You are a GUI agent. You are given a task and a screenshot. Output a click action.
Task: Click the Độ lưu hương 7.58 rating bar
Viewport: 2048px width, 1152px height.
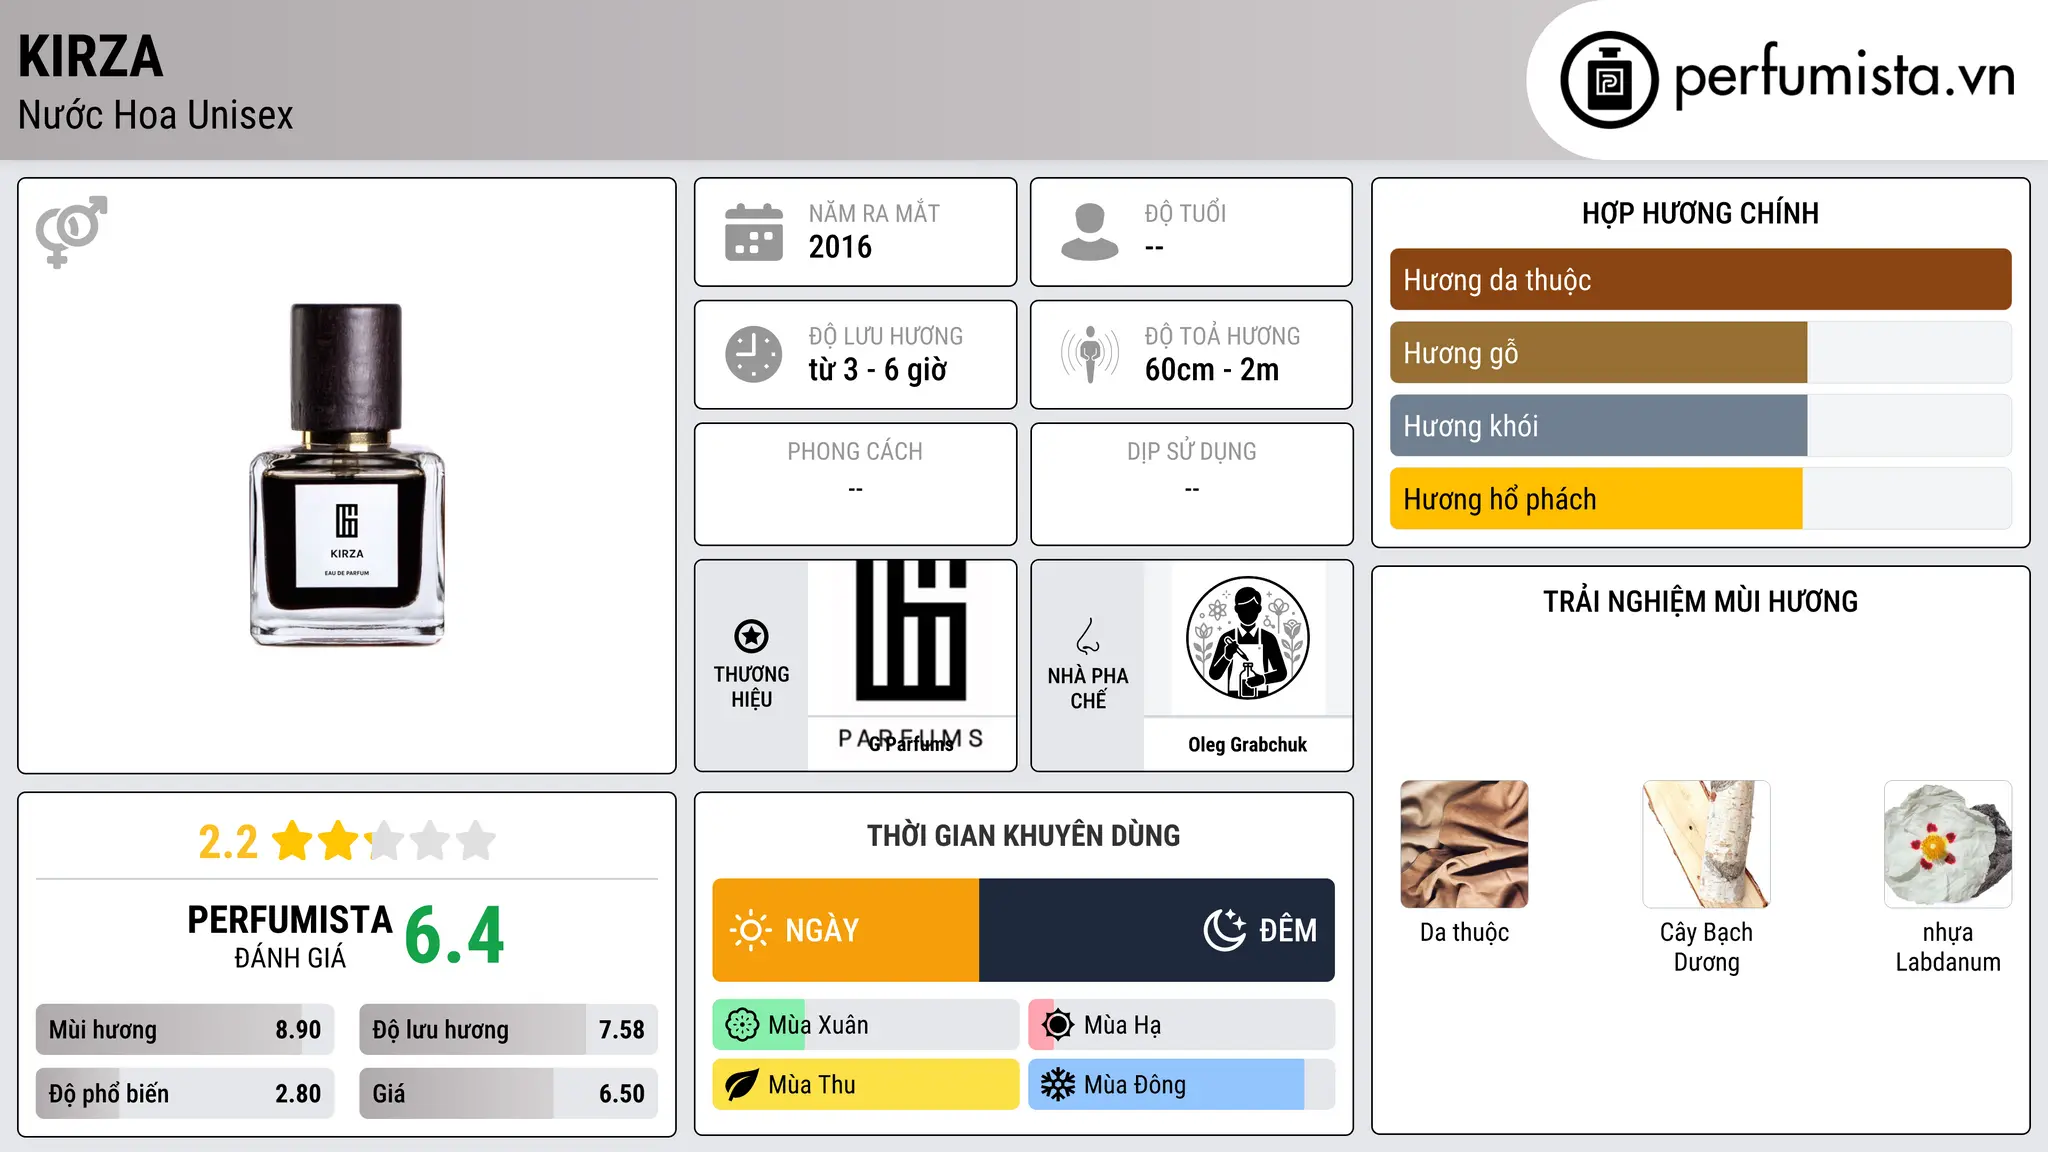508,1030
